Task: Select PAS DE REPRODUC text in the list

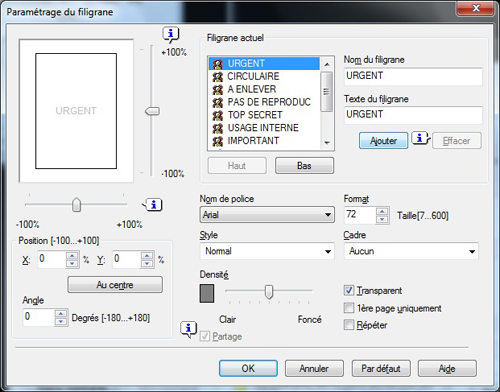Action: [269, 102]
